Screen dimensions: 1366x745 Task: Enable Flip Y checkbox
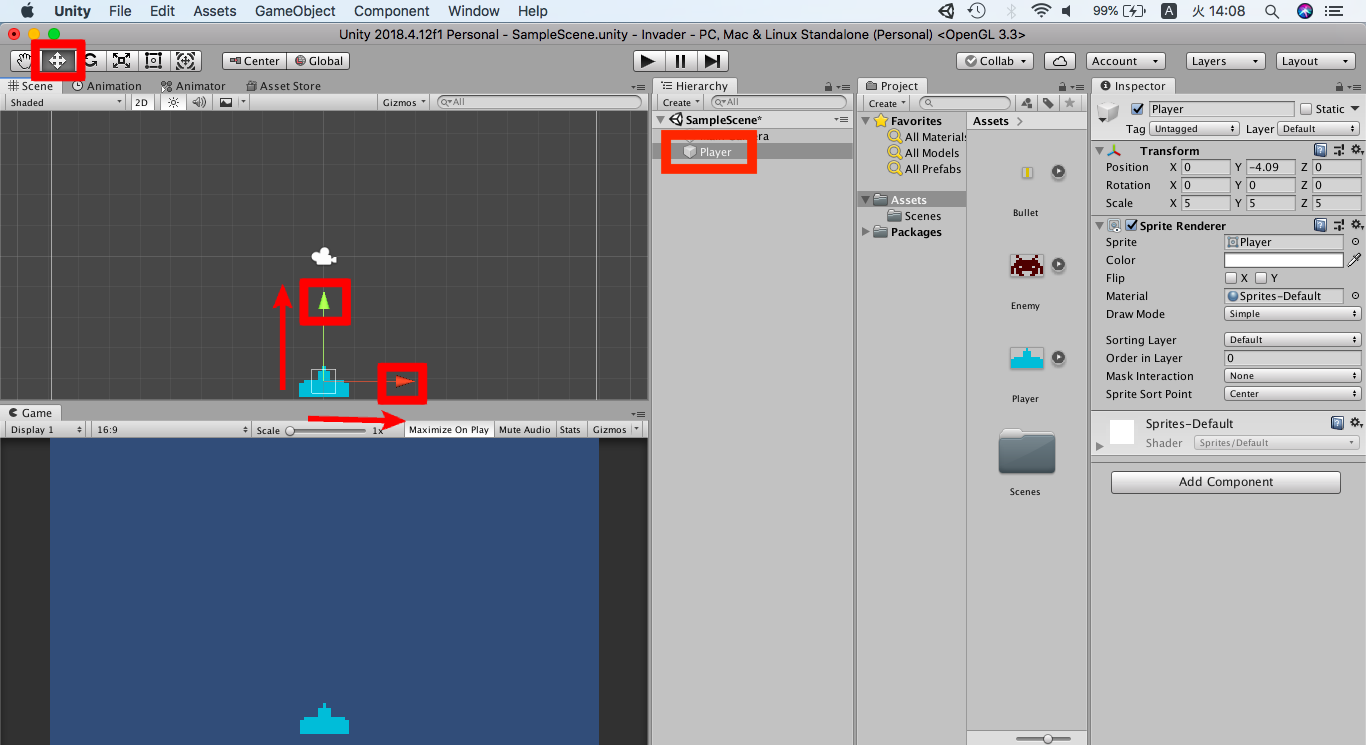(x=1261, y=278)
